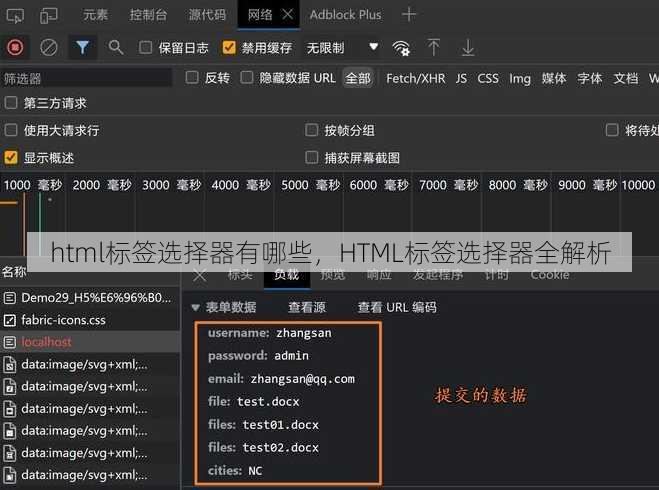The height and width of the screenshot is (490, 659).
Task: Check the 反转 checkbox
Action: tap(192, 77)
